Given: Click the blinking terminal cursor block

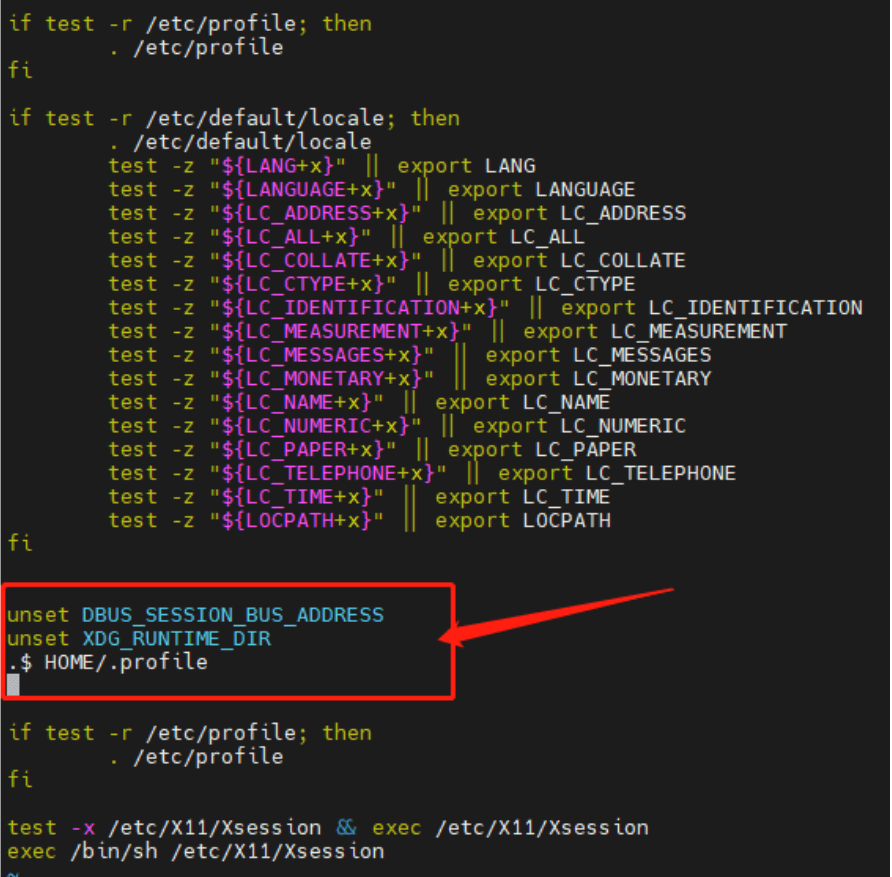Looking at the screenshot, I should [13, 684].
